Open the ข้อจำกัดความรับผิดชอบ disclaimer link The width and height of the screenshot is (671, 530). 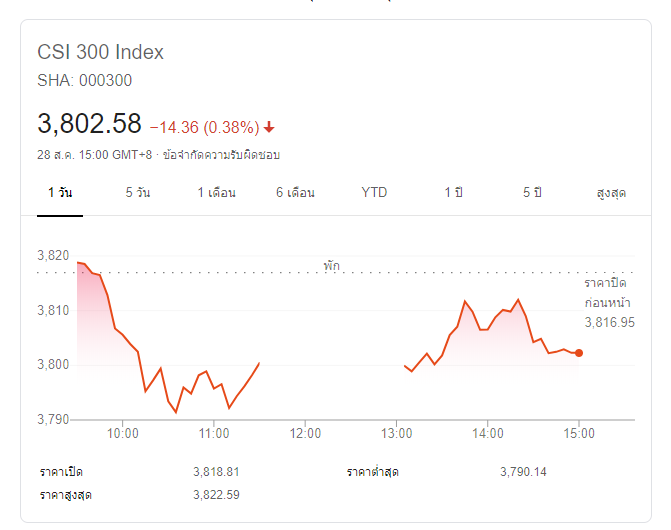221,155
